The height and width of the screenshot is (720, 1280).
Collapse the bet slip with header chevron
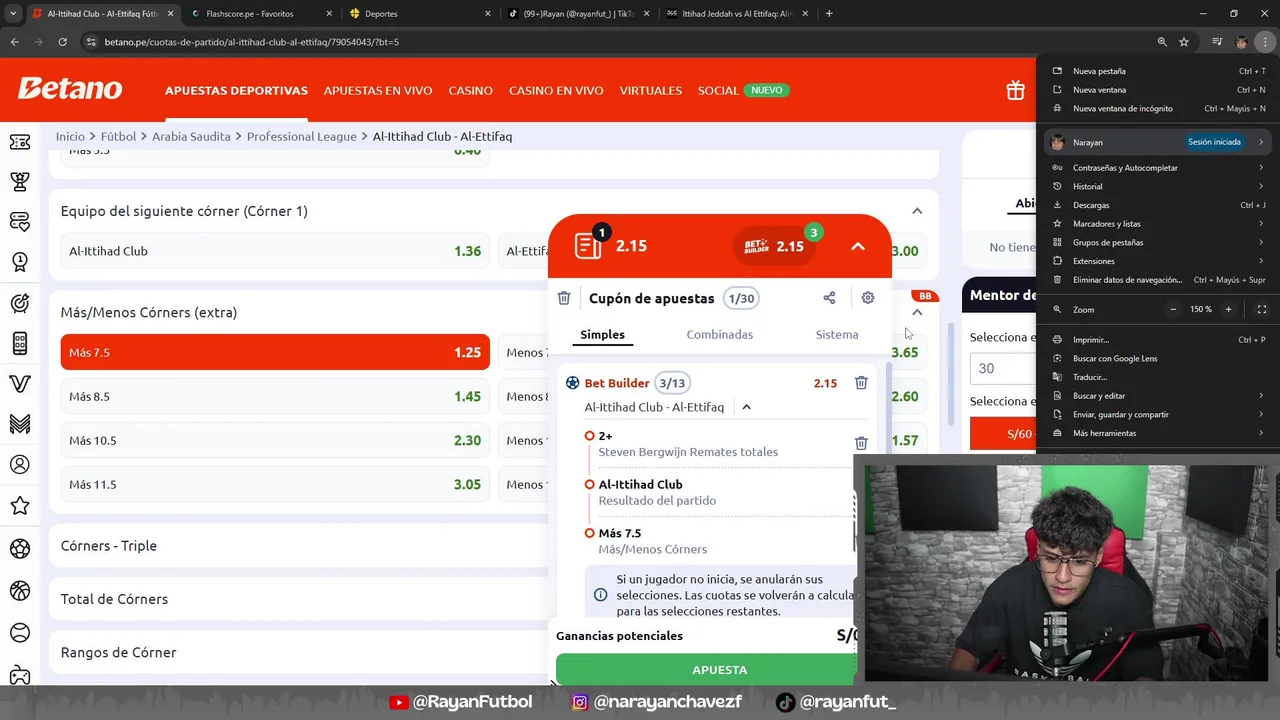(858, 246)
